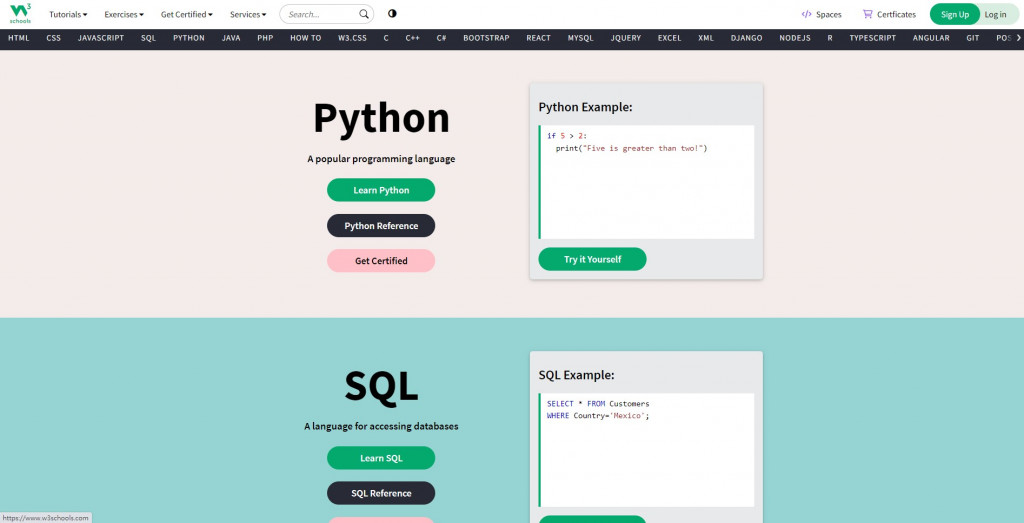Click inside the SQL example code box
The height and width of the screenshot is (523, 1024).
[x=647, y=450]
